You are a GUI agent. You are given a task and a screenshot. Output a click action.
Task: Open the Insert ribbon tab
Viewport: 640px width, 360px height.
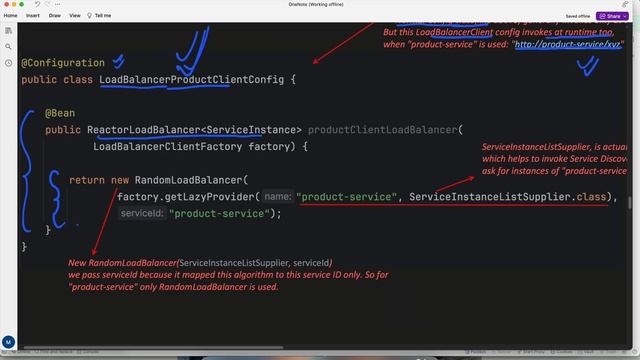point(33,16)
